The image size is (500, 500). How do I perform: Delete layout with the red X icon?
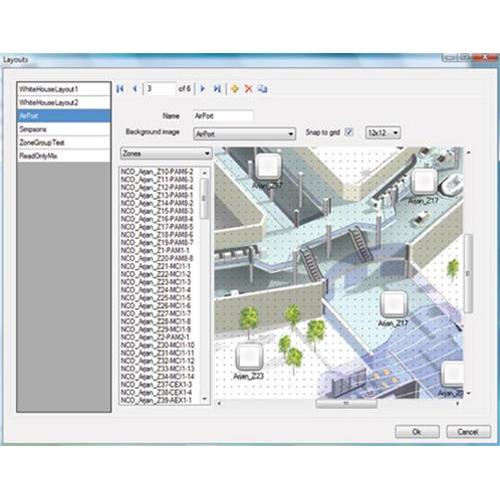click(x=249, y=89)
